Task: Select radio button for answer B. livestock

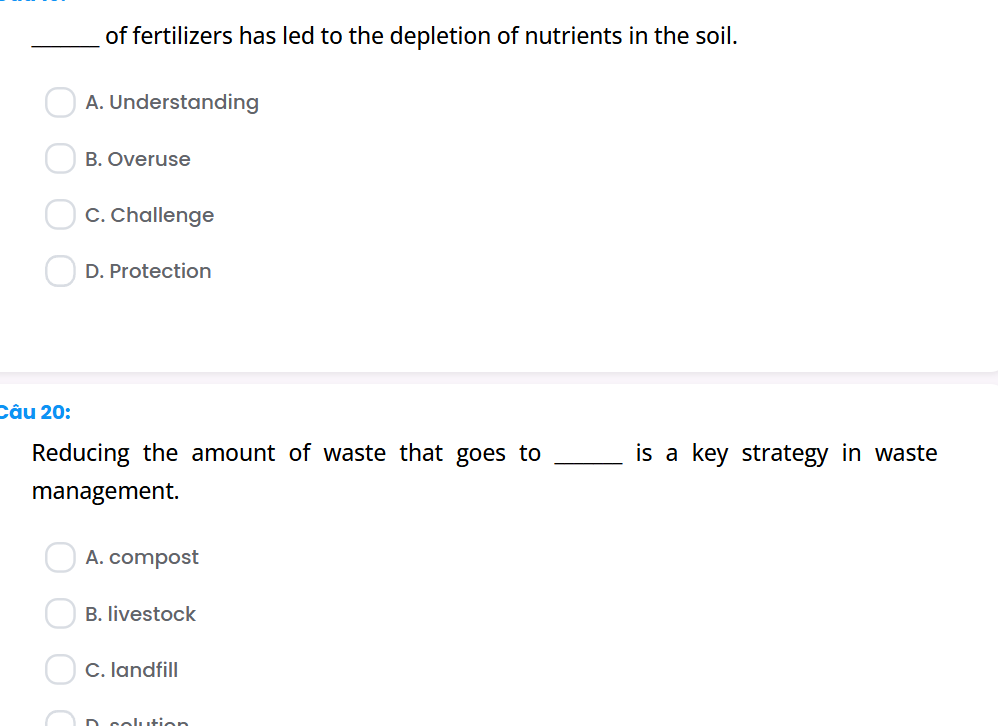Action: 60,613
